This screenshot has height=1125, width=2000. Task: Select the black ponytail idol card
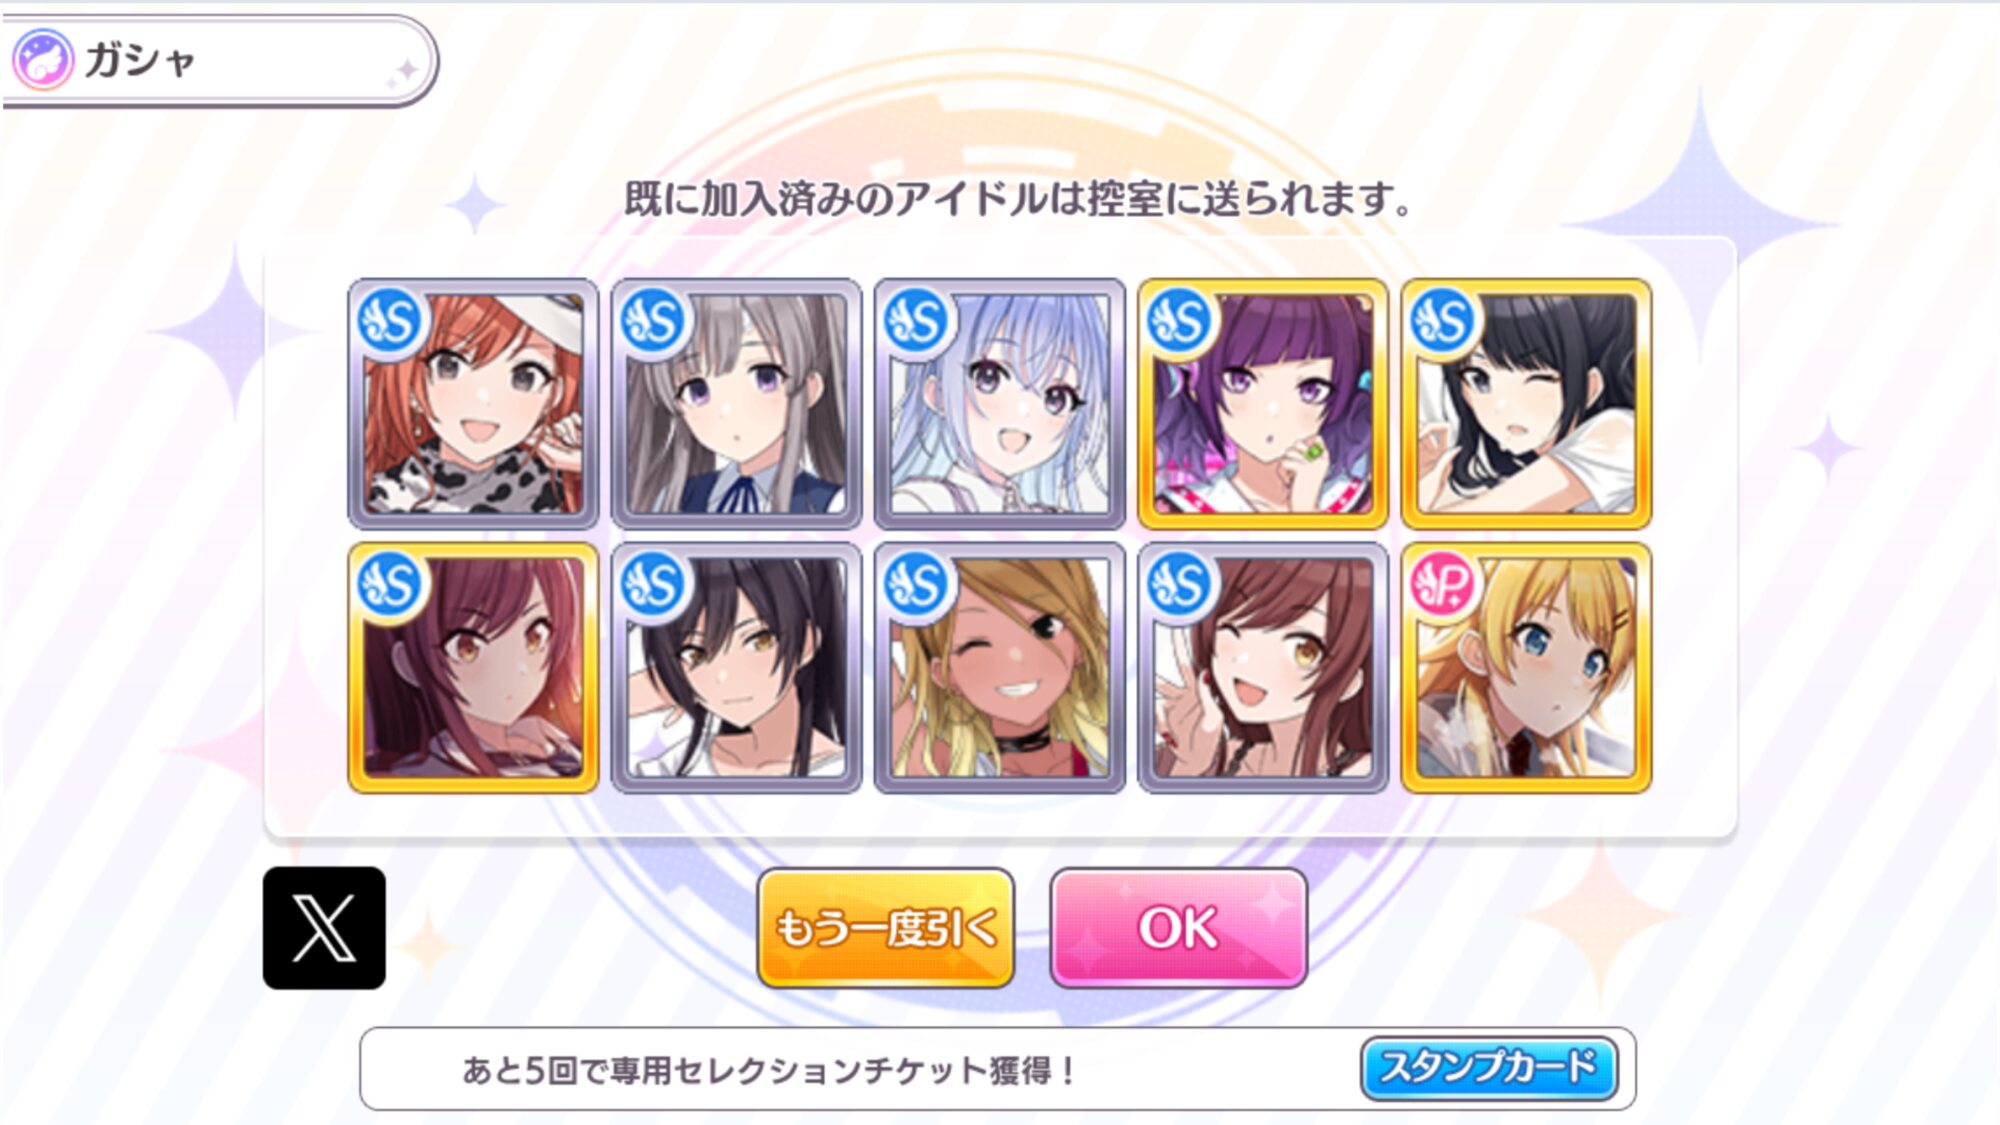click(736, 668)
